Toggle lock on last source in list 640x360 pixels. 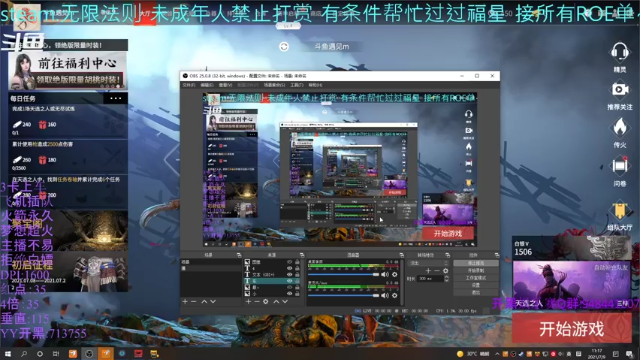(x=297, y=293)
